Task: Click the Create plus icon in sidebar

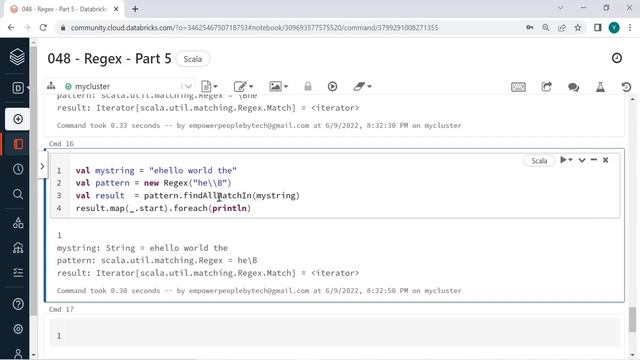Action: pyautogui.click(x=18, y=119)
